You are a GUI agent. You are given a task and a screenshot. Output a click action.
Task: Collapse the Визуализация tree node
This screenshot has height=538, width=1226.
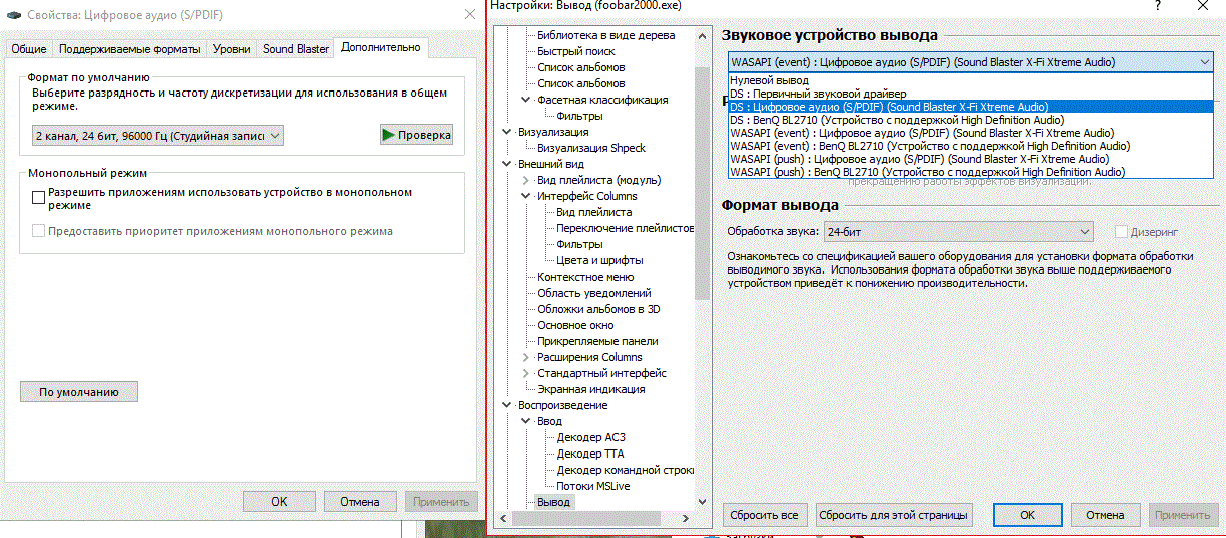click(507, 132)
